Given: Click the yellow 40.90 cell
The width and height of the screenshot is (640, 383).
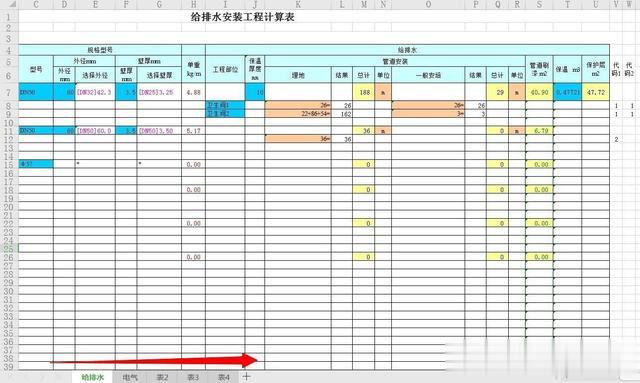Looking at the screenshot, I should coord(539,92).
